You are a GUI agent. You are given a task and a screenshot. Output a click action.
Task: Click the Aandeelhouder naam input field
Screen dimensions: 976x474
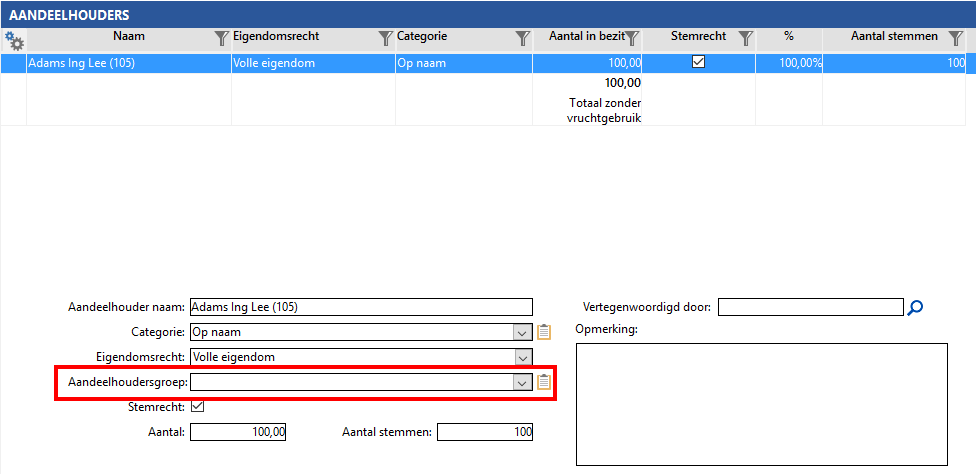pos(361,307)
